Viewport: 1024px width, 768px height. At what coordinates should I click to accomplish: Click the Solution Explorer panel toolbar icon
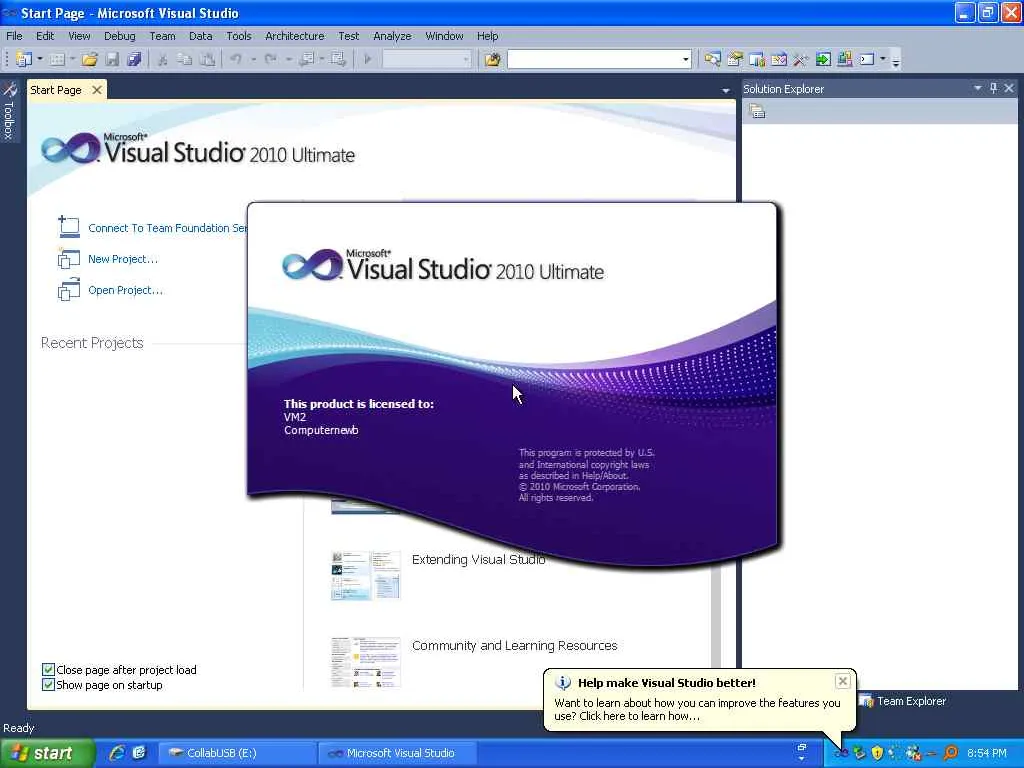(757, 112)
